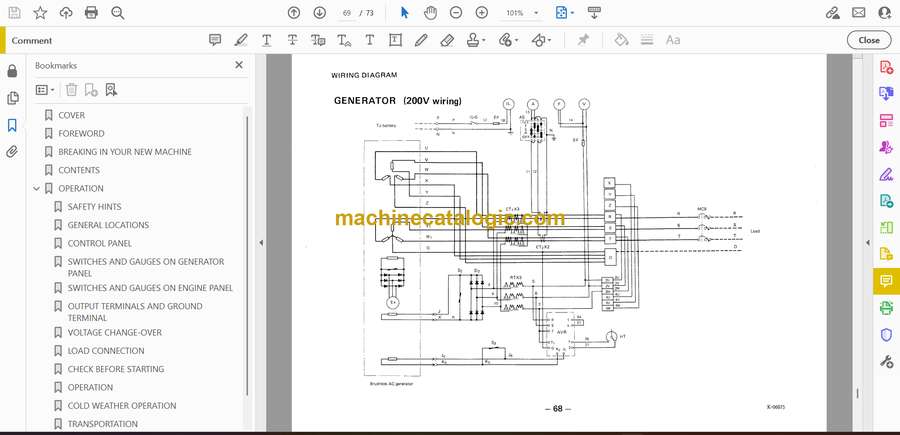Choose the pencil drawing tool
The image size is (900, 435).
point(421,40)
